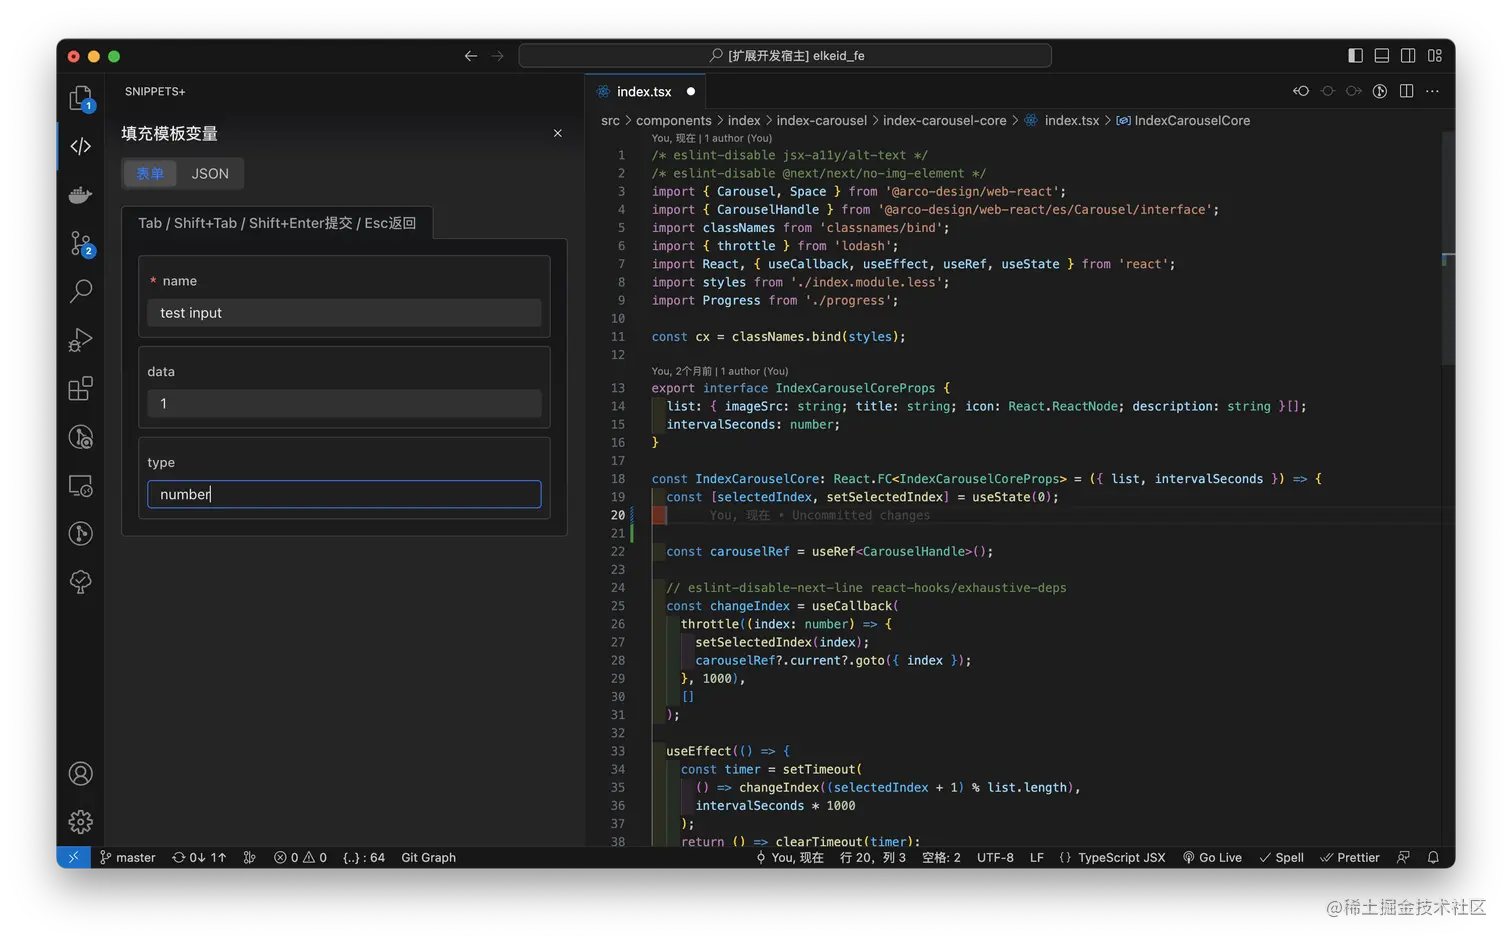Image resolution: width=1512 pixels, height=943 pixels.
Task: Focus the name input field
Action: click(x=344, y=313)
